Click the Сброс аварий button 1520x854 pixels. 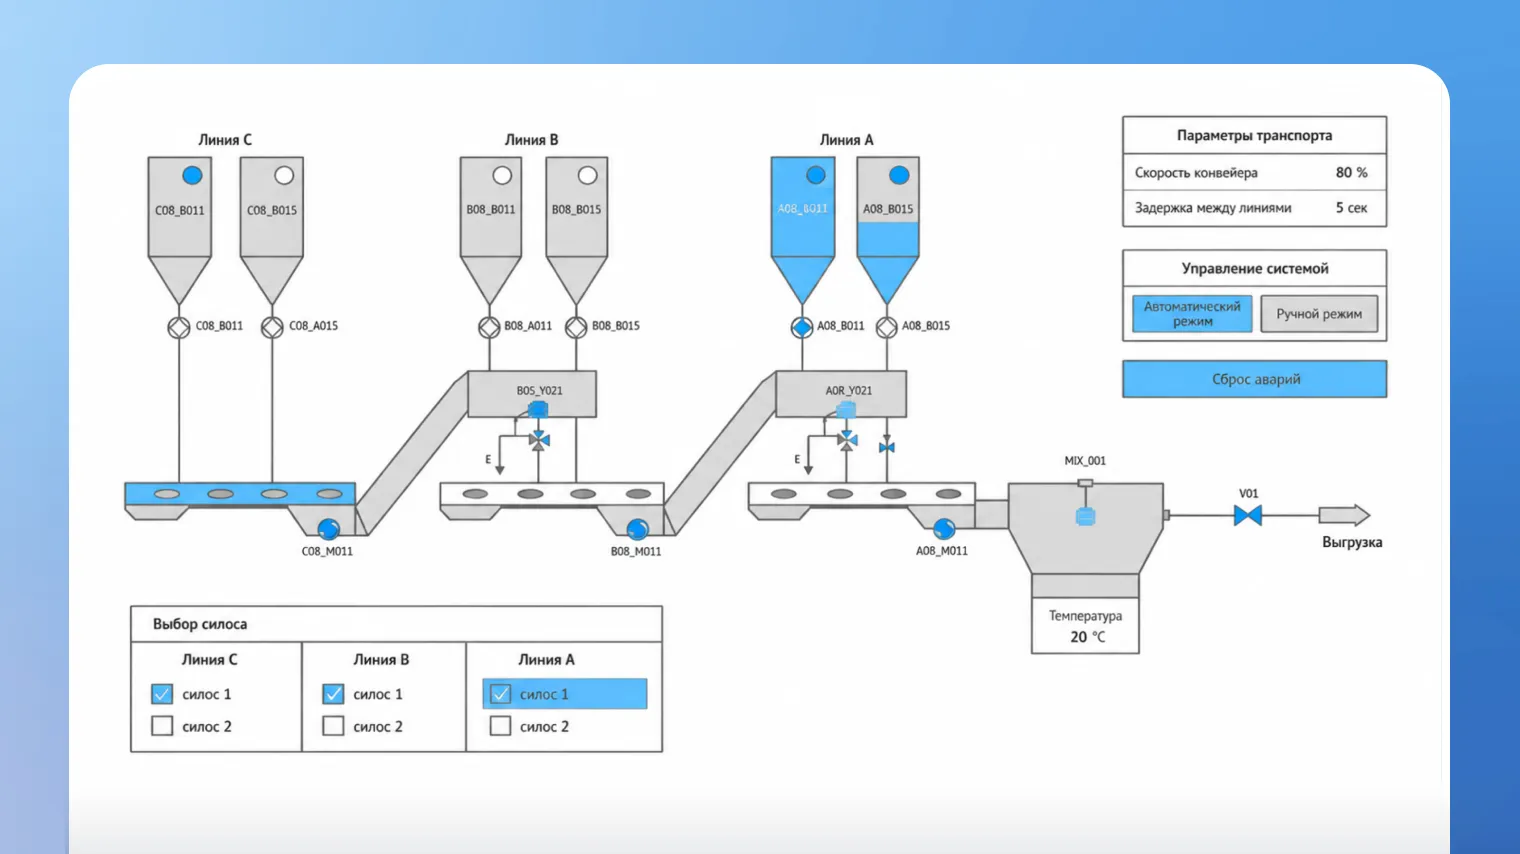coord(1255,379)
